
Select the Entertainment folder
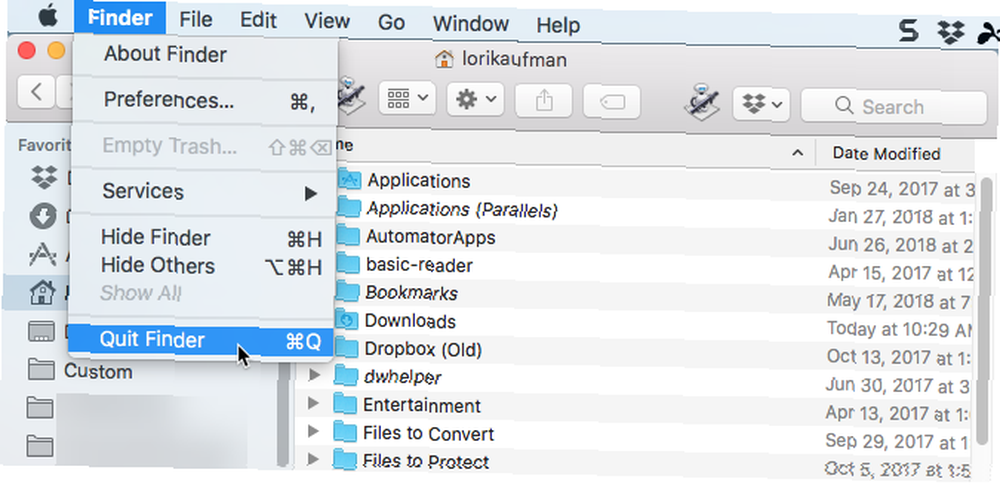pyautogui.click(x=422, y=406)
